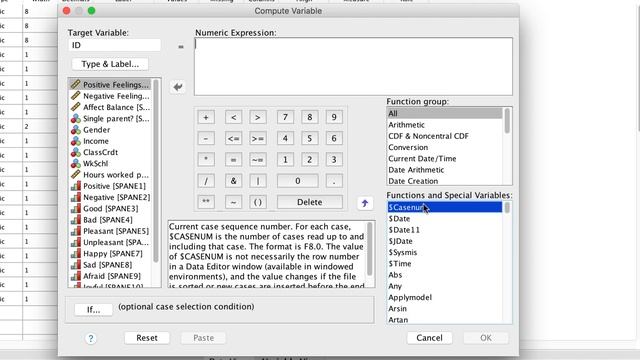Click the exponent ** key

point(206,202)
